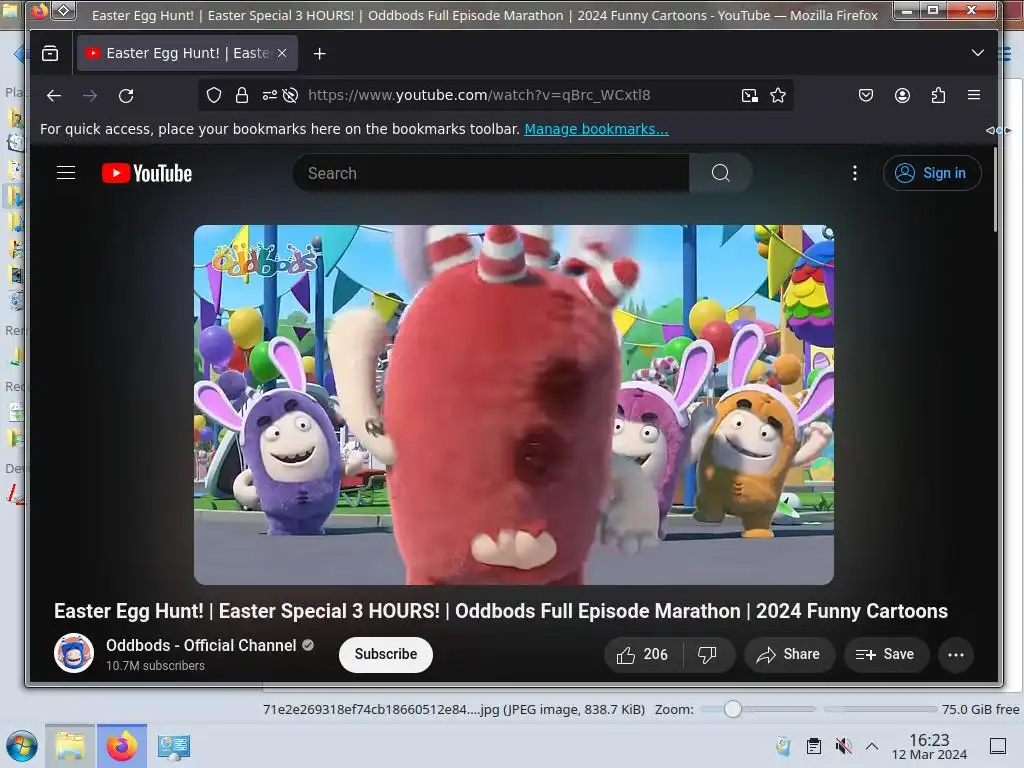This screenshot has height=768, width=1024.
Task: Open clock showing 16:23
Action: click(929, 746)
